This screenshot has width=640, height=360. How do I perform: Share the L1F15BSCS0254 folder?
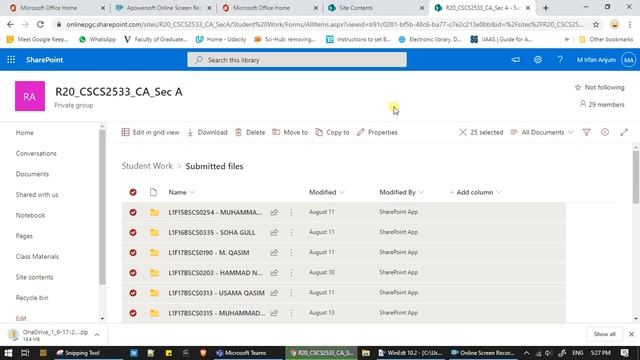(274, 212)
